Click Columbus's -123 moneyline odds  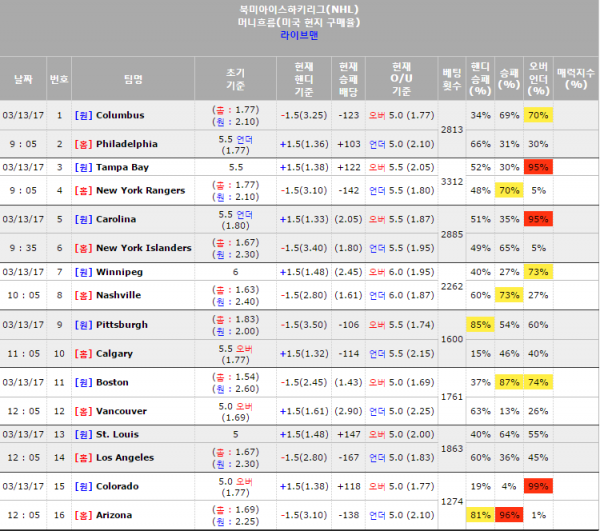tap(349, 115)
